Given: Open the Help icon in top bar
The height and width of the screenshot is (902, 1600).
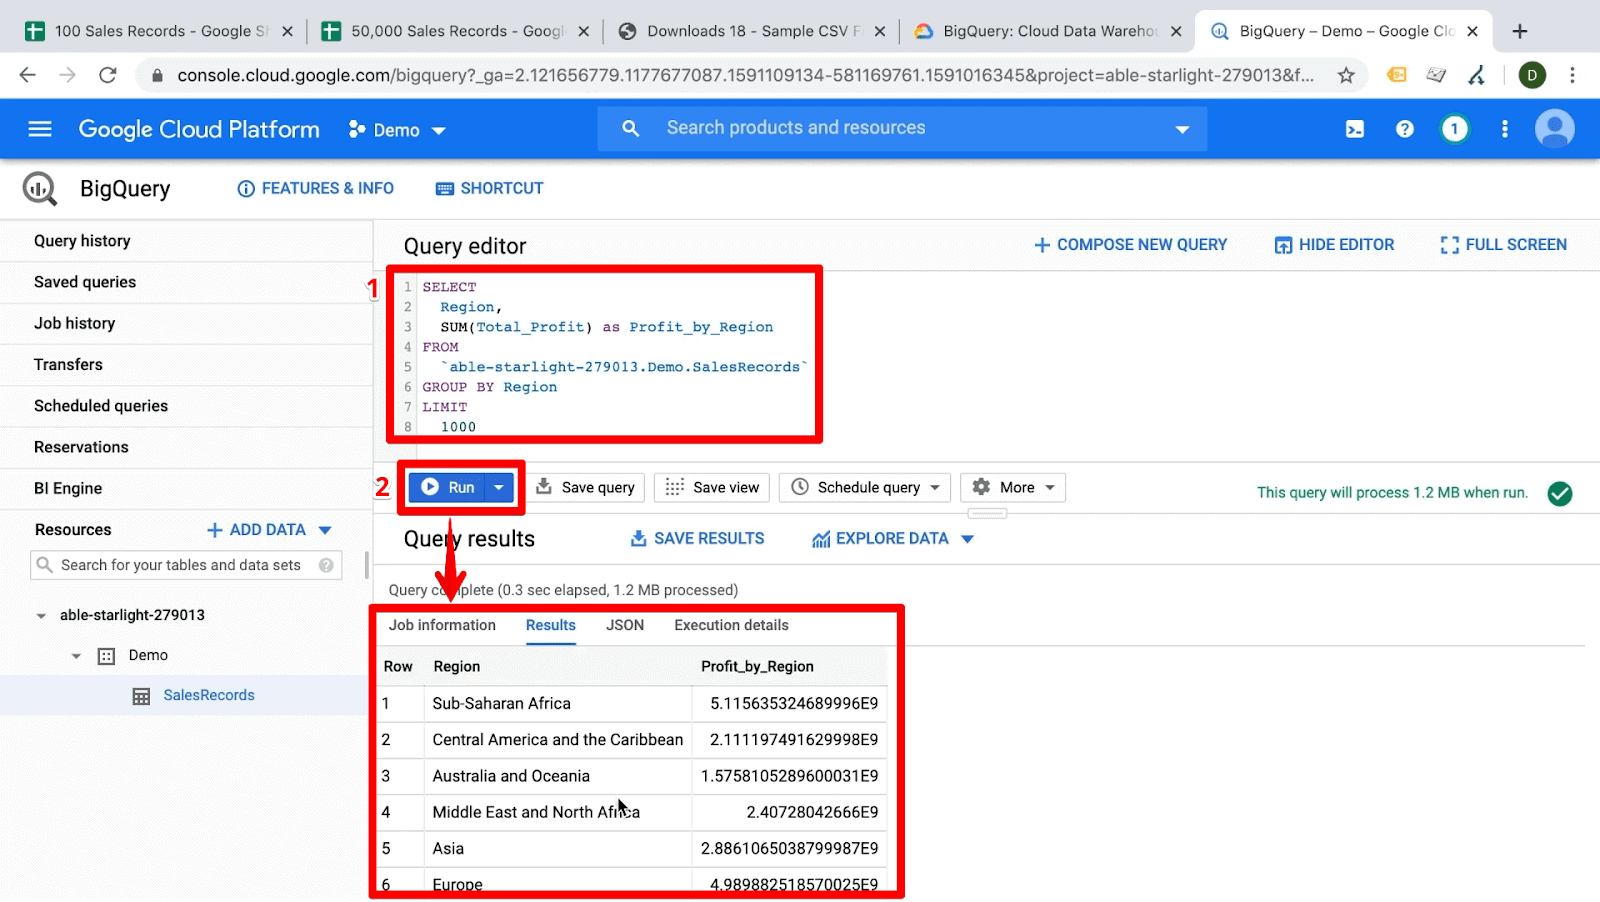Looking at the screenshot, I should pos(1404,128).
